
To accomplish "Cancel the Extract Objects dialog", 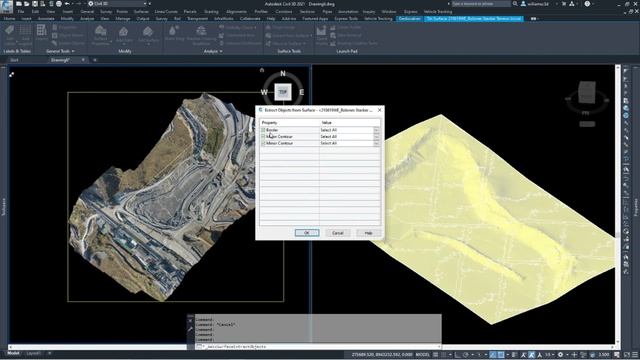I will (x=338, y=233).
